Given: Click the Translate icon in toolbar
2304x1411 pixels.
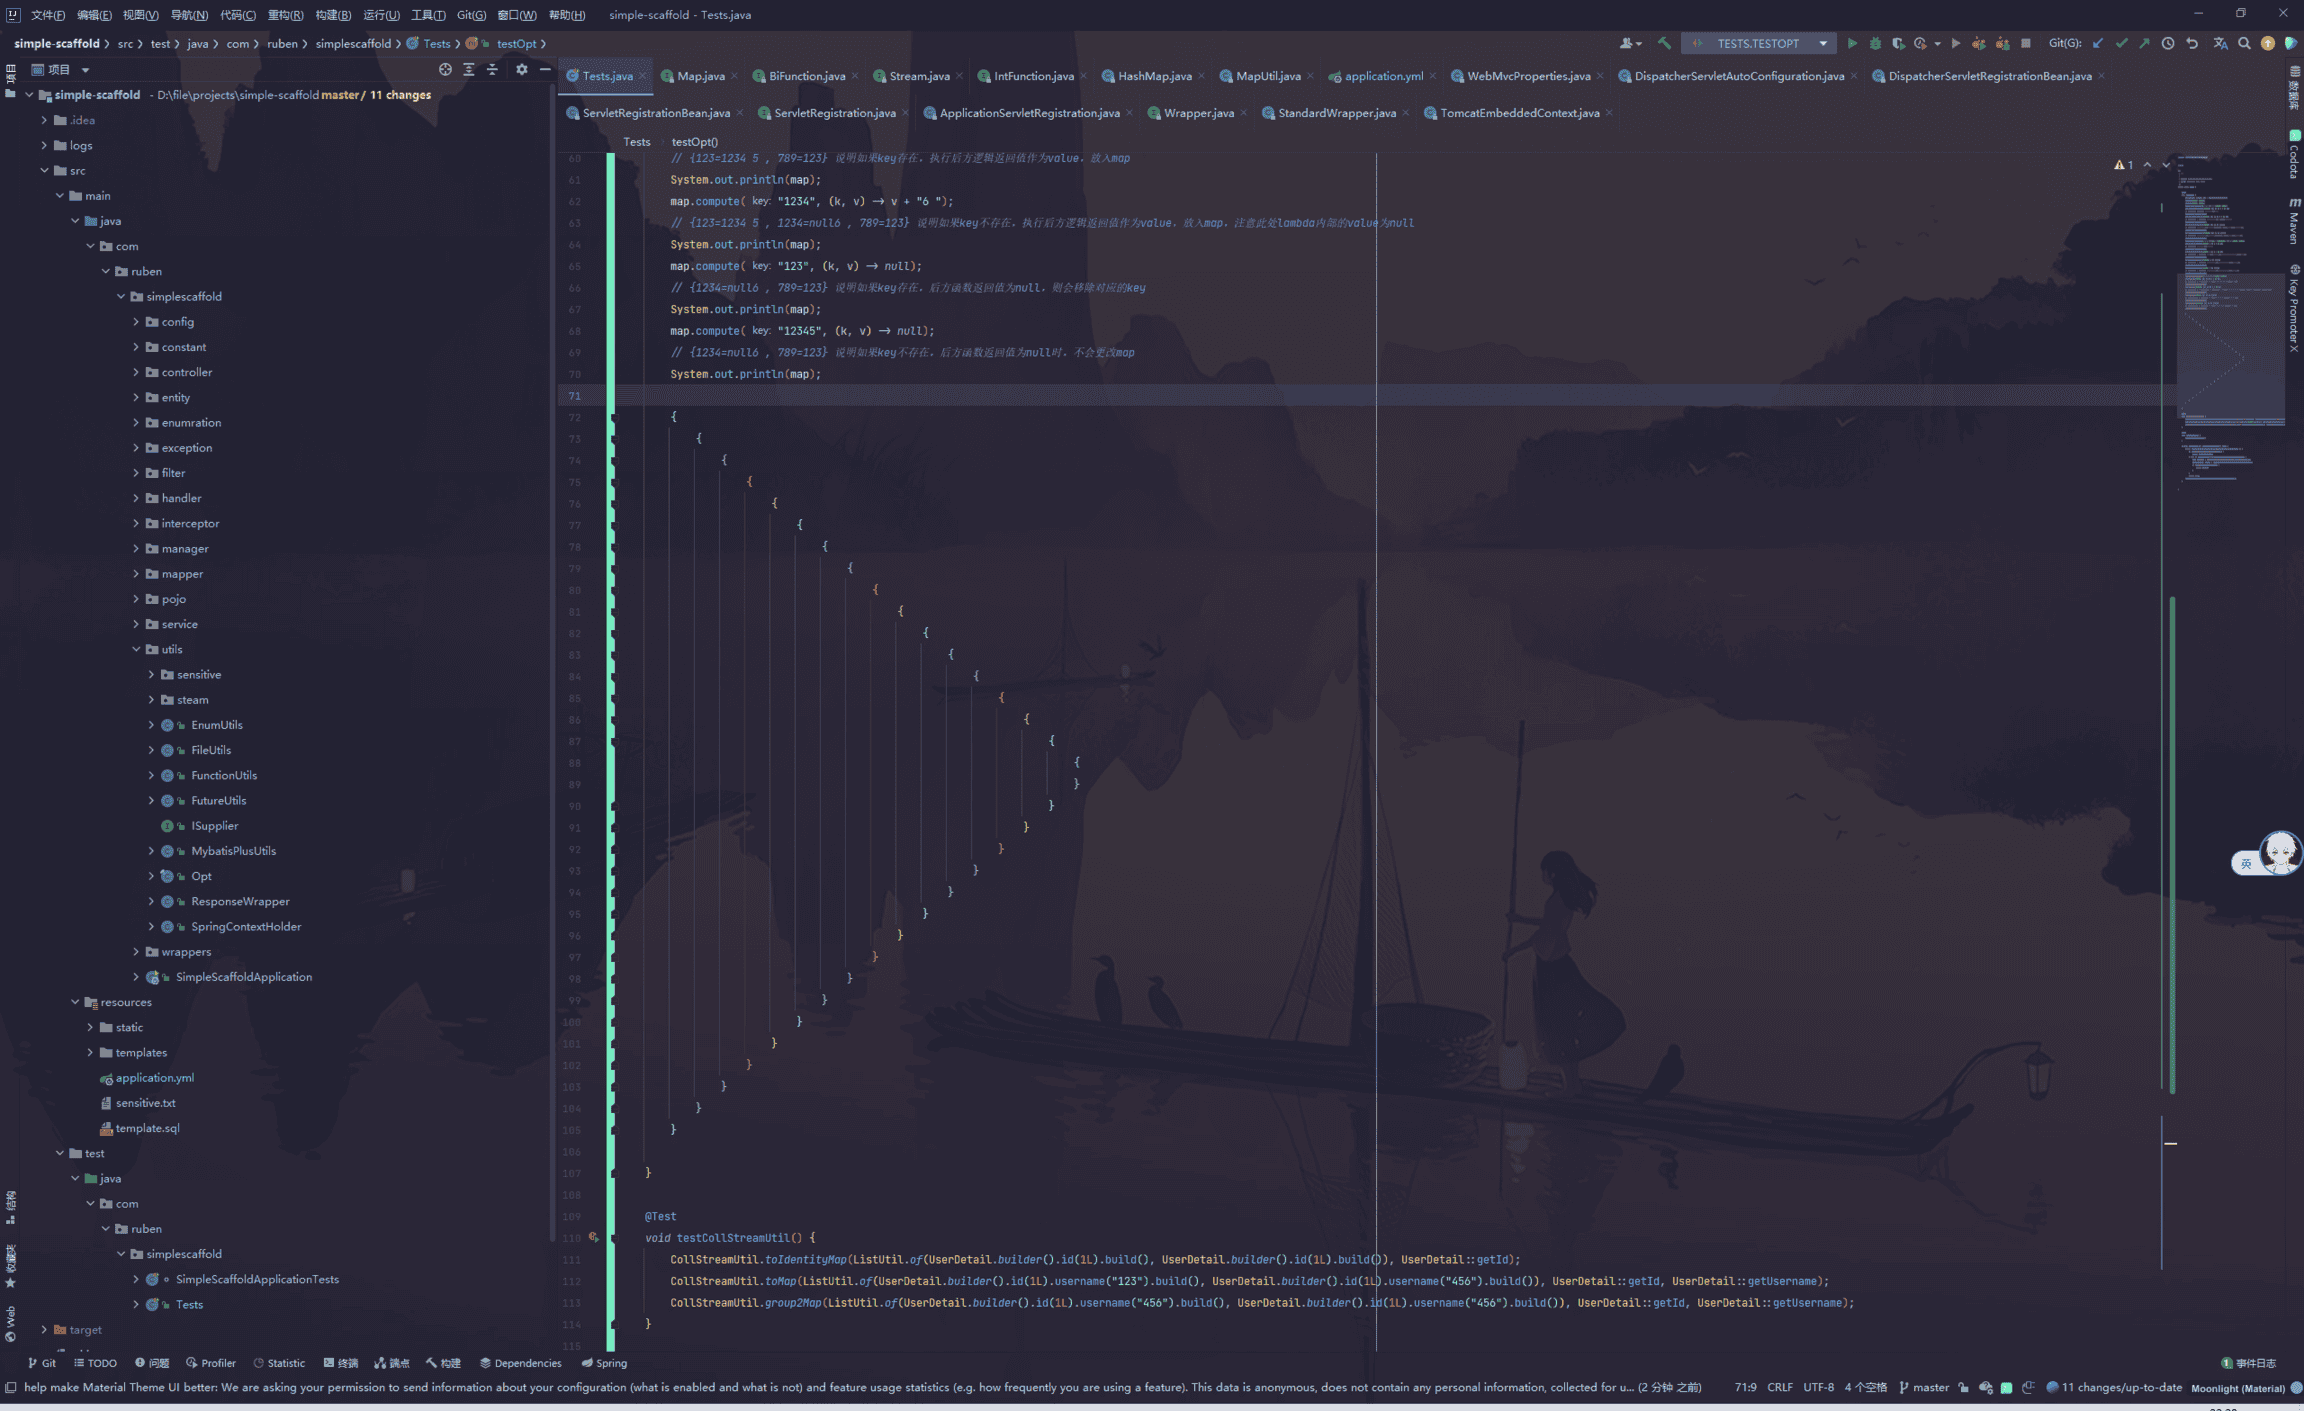Looking at the screenshot, I should coord(2220,43).
